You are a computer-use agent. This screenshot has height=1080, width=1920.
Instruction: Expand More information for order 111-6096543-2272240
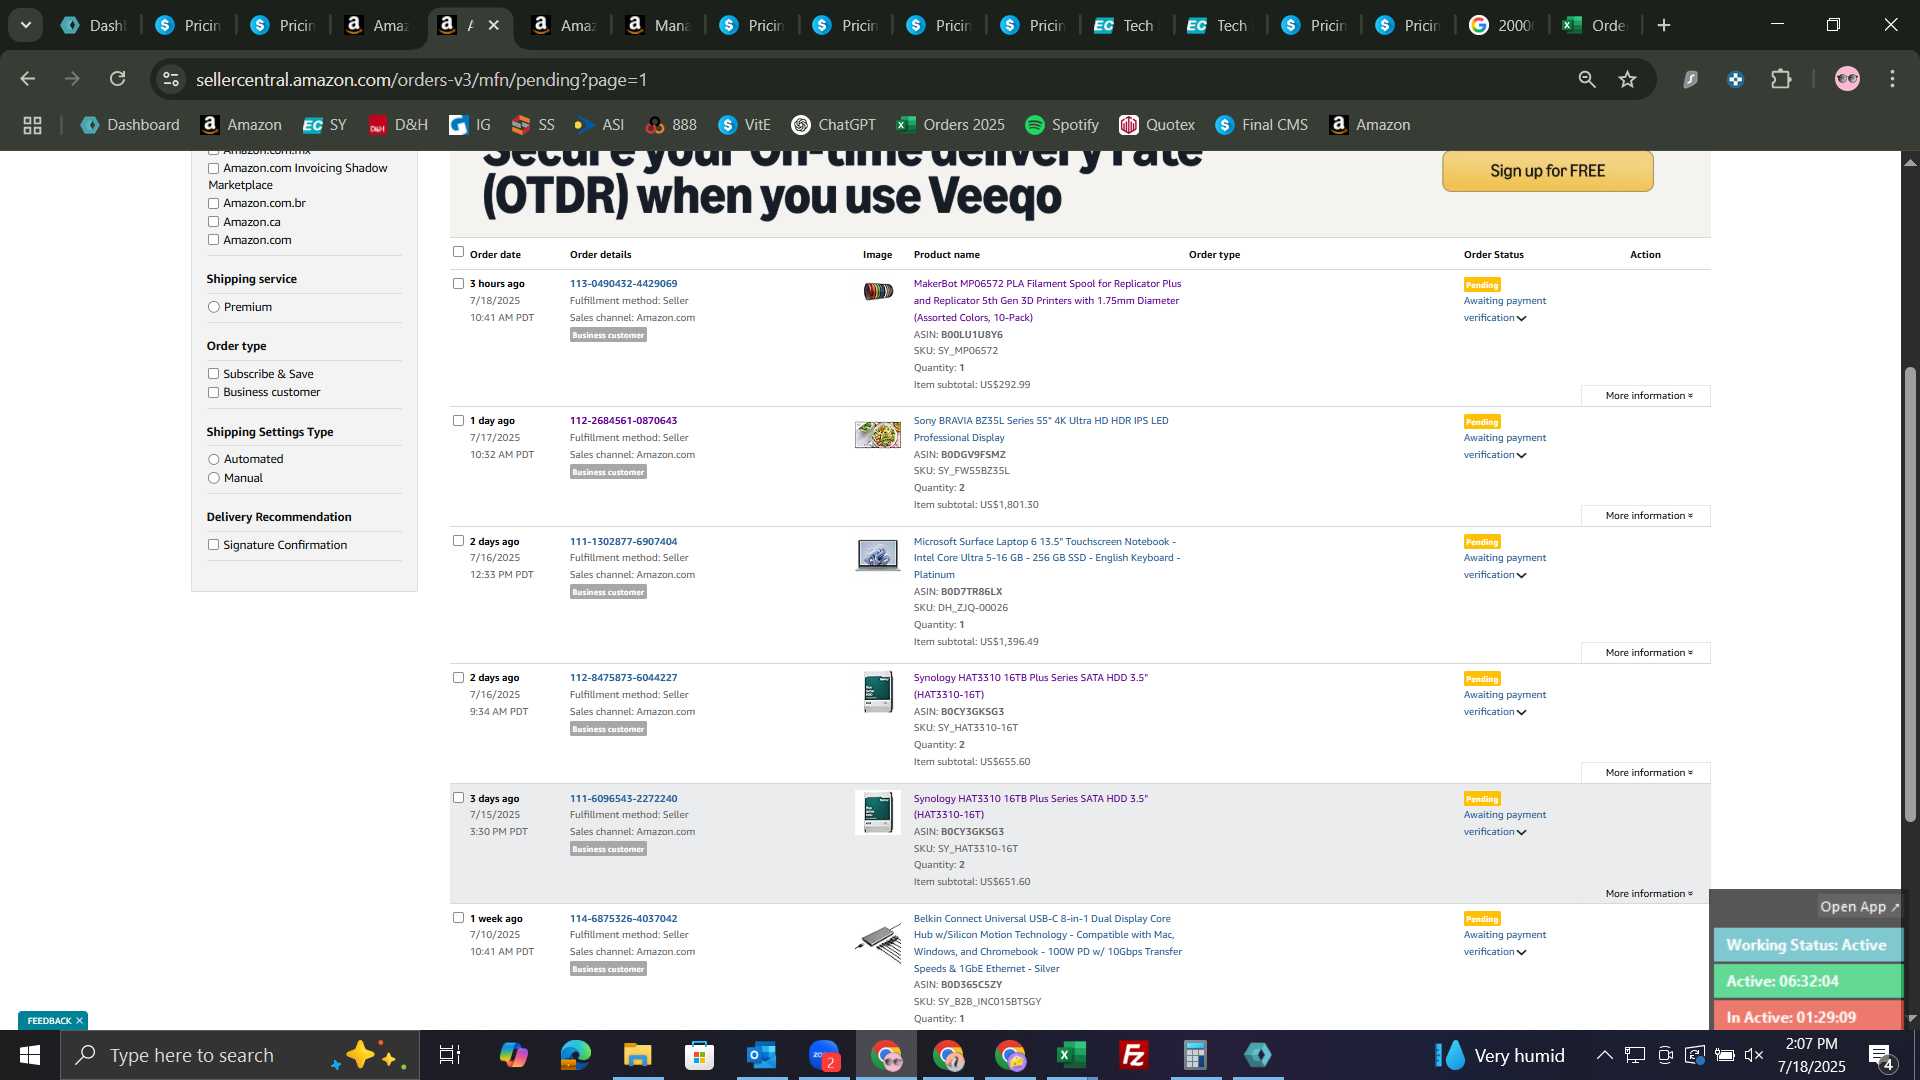[1648, 894]
